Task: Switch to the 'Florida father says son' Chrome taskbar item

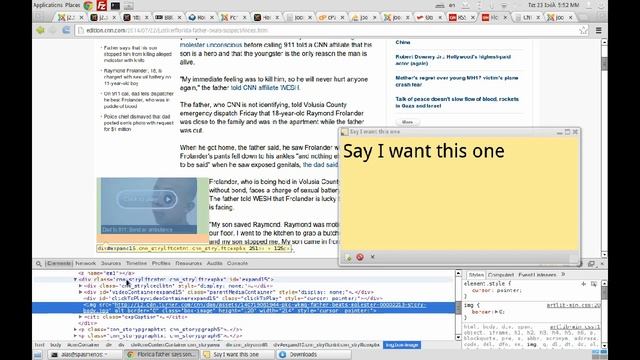Action: tap(162, 355)
